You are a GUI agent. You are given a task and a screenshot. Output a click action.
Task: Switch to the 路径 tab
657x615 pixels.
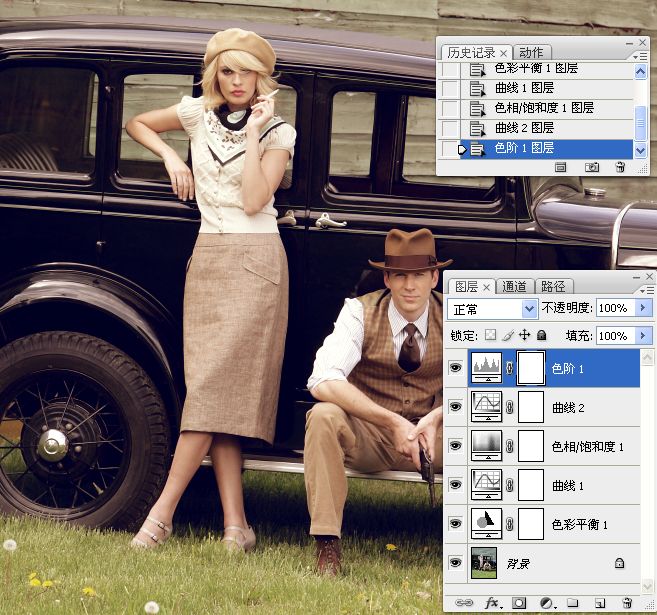[553, 287]
